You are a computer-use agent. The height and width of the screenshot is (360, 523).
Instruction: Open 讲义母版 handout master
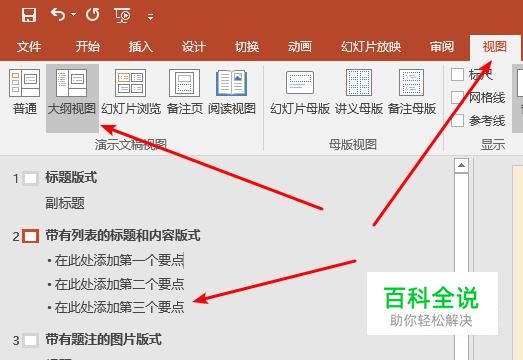pos(359,92)
